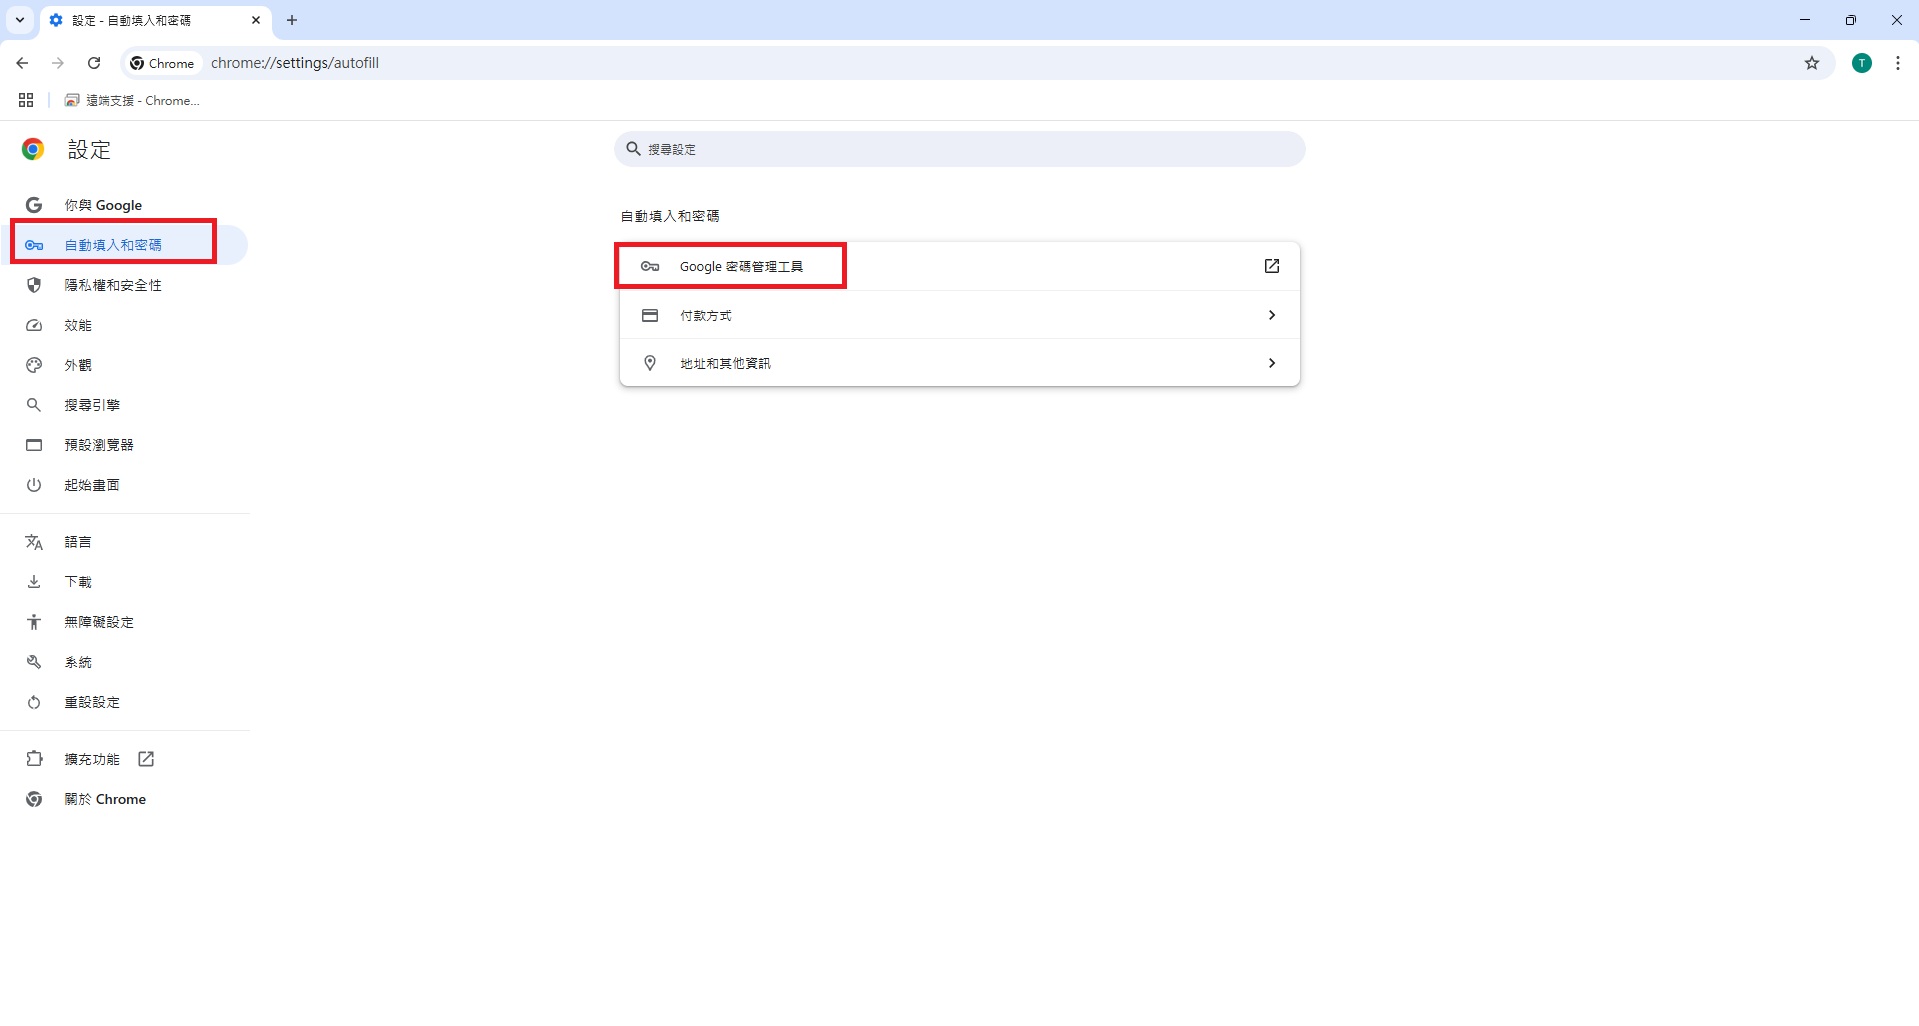Click the 重設設定 reset icon

click(x=34, y=701)
